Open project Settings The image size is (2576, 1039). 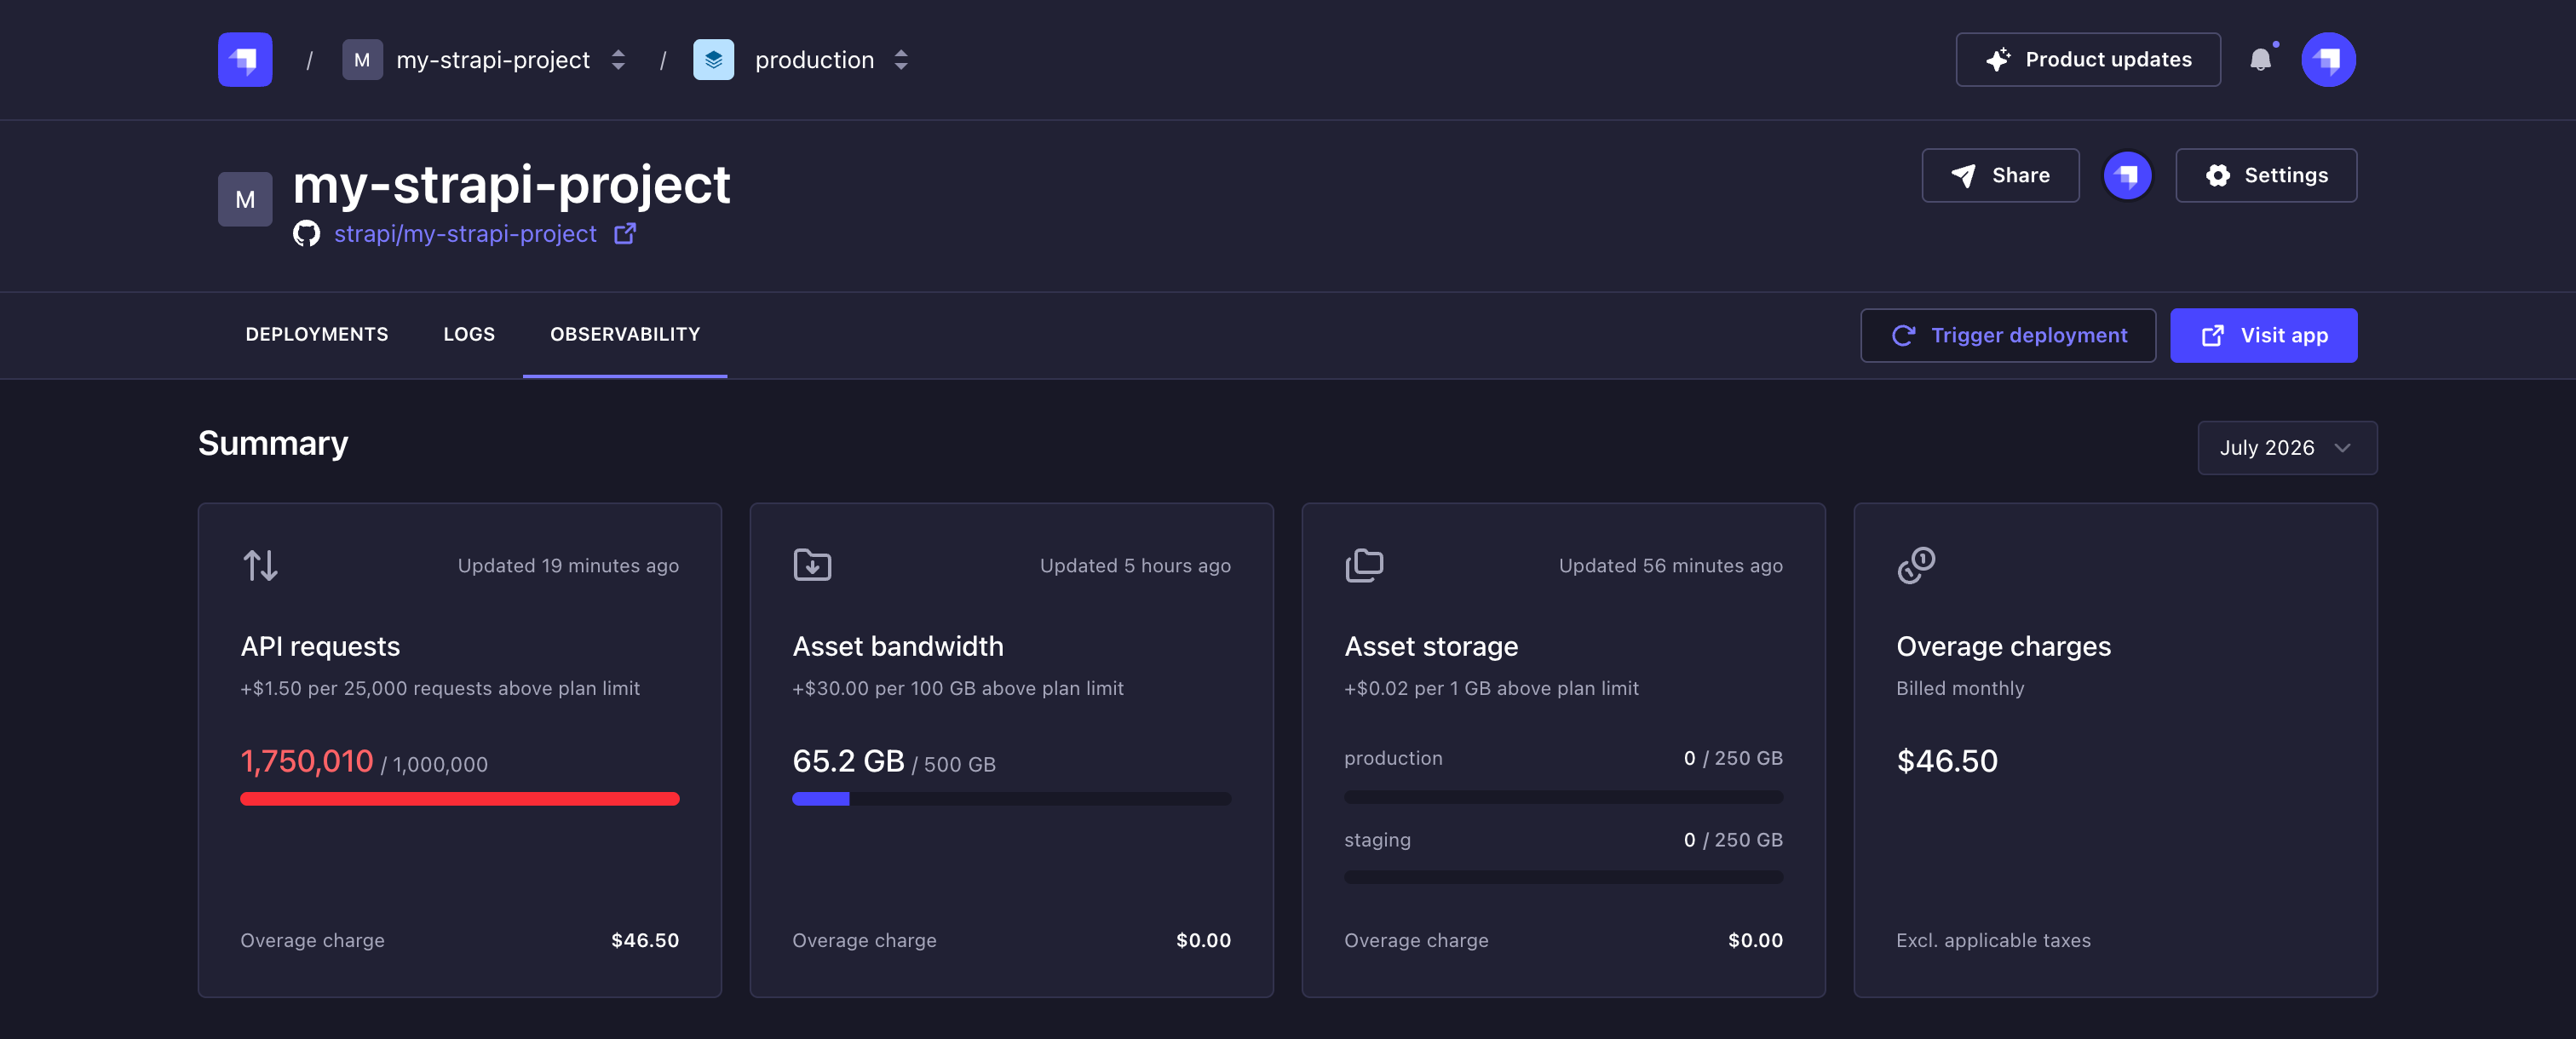(2266, 176)
